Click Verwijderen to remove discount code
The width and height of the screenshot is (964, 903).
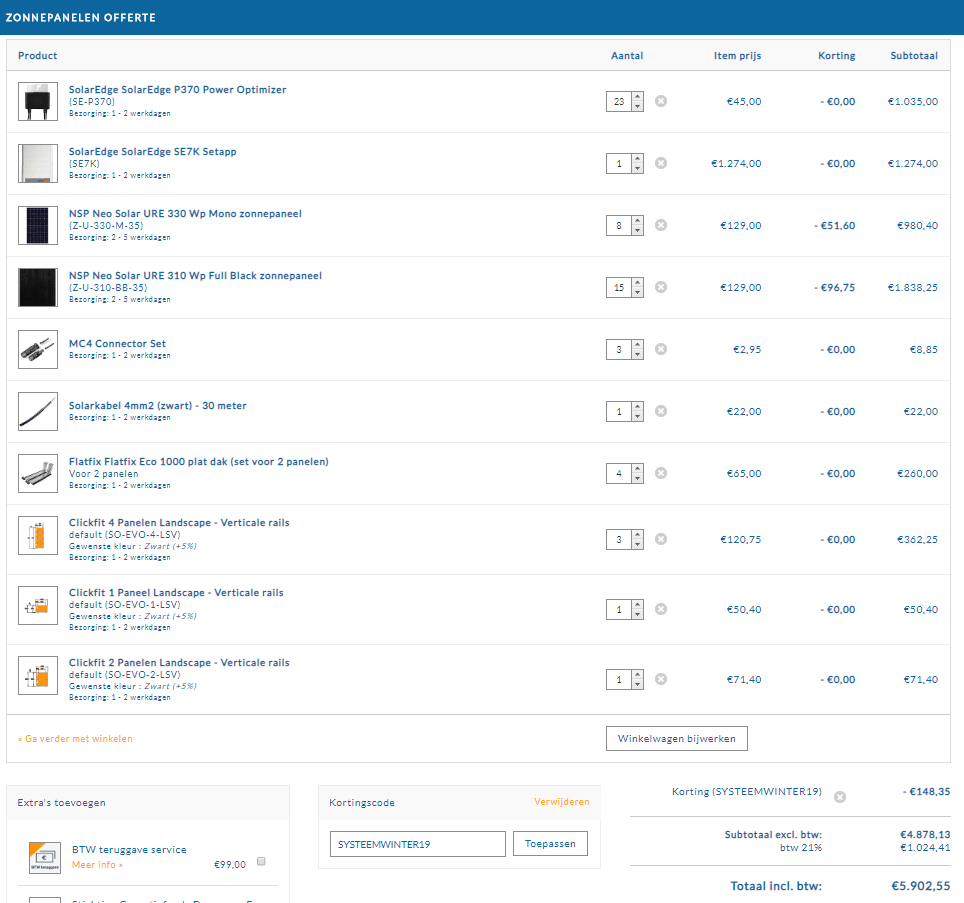click(x=561, y=802)
